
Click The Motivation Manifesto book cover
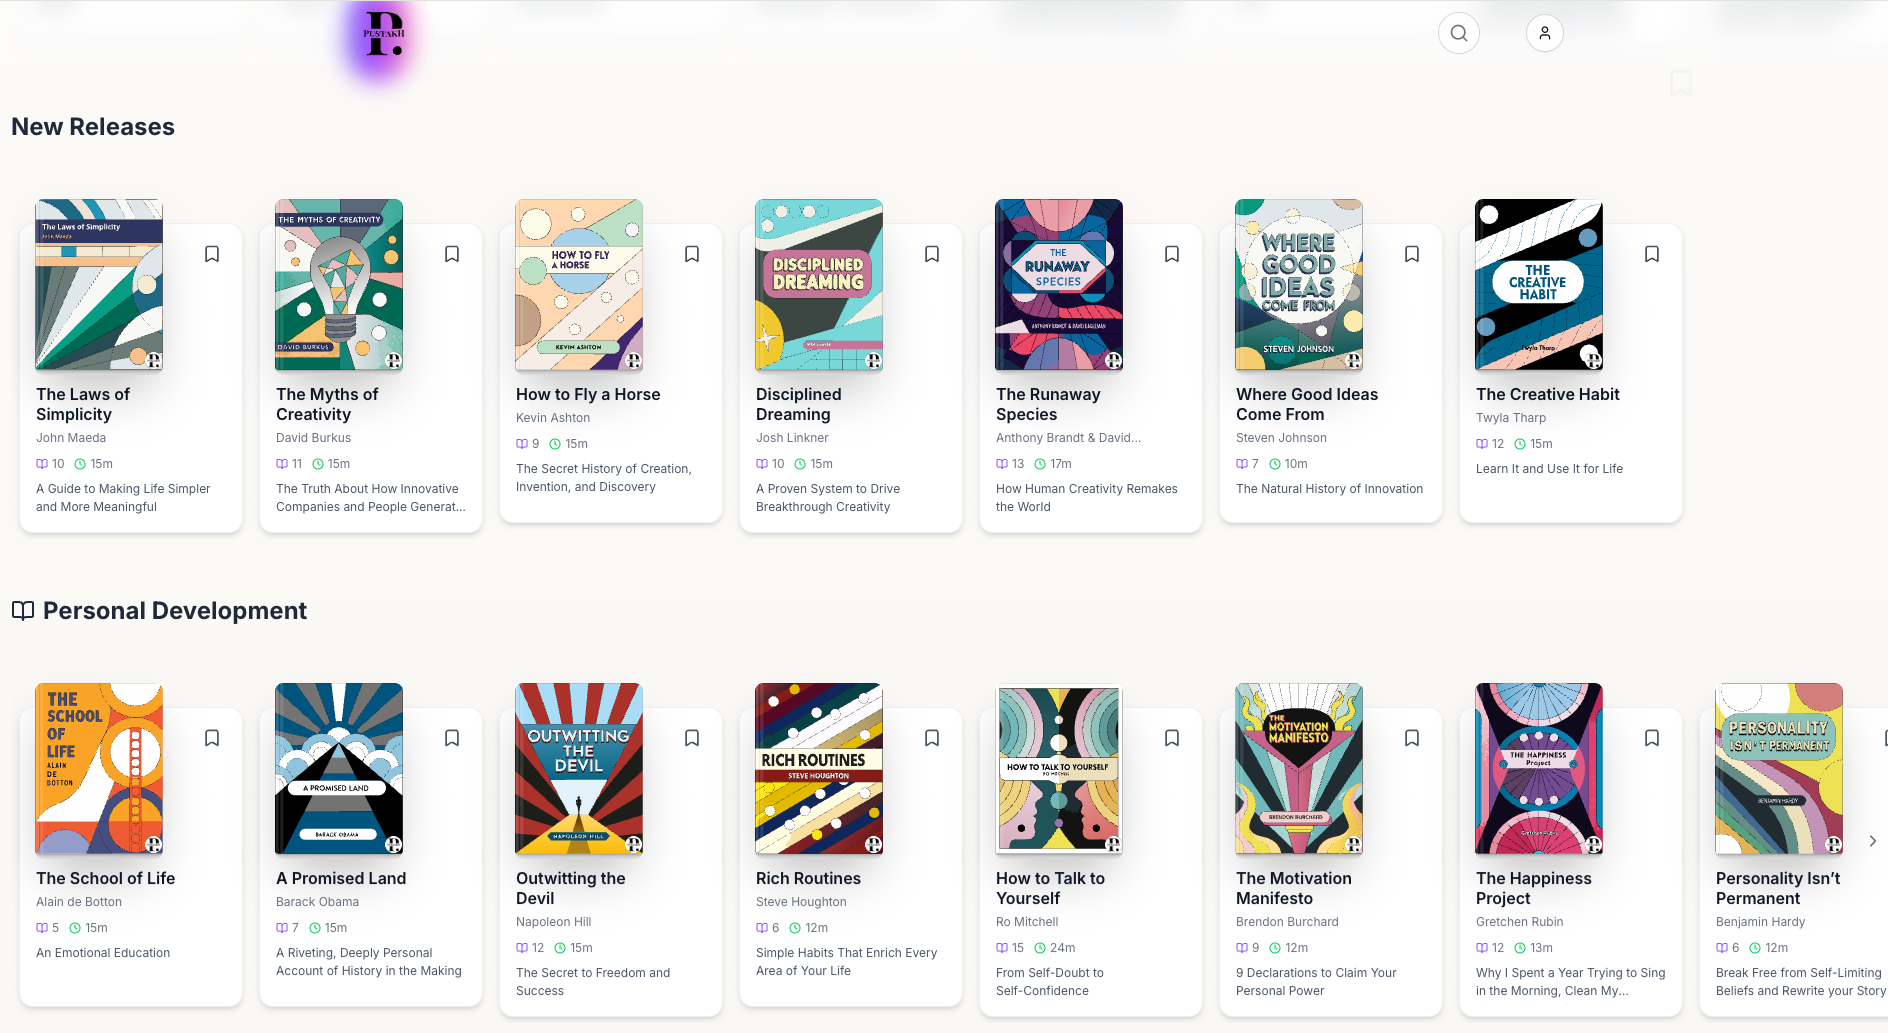pyautogui.click(x=1299, y=768)
